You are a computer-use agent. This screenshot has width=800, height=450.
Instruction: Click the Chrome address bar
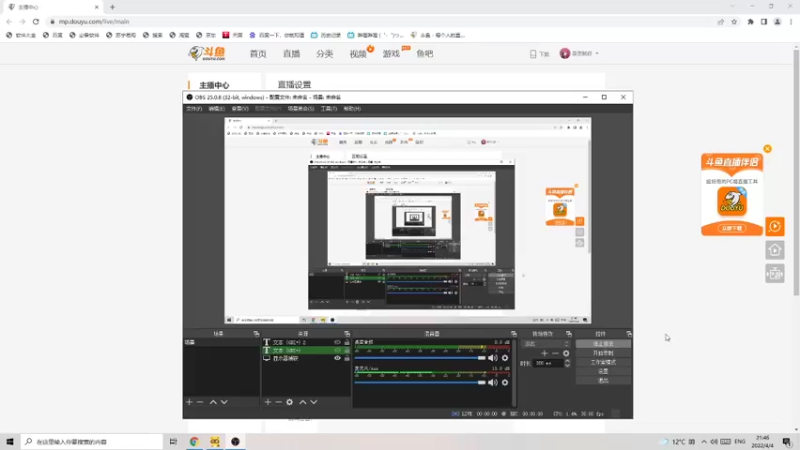pos(378,22)
